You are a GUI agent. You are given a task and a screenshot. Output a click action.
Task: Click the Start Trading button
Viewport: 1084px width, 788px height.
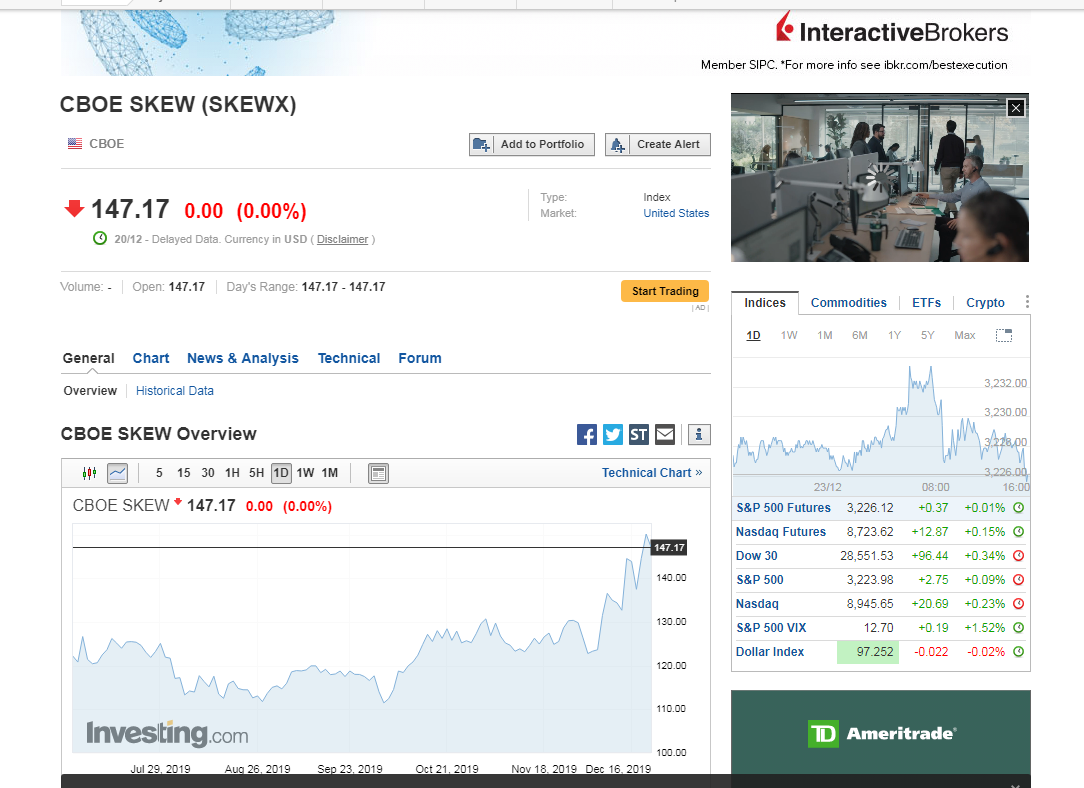tap(665, 291)
